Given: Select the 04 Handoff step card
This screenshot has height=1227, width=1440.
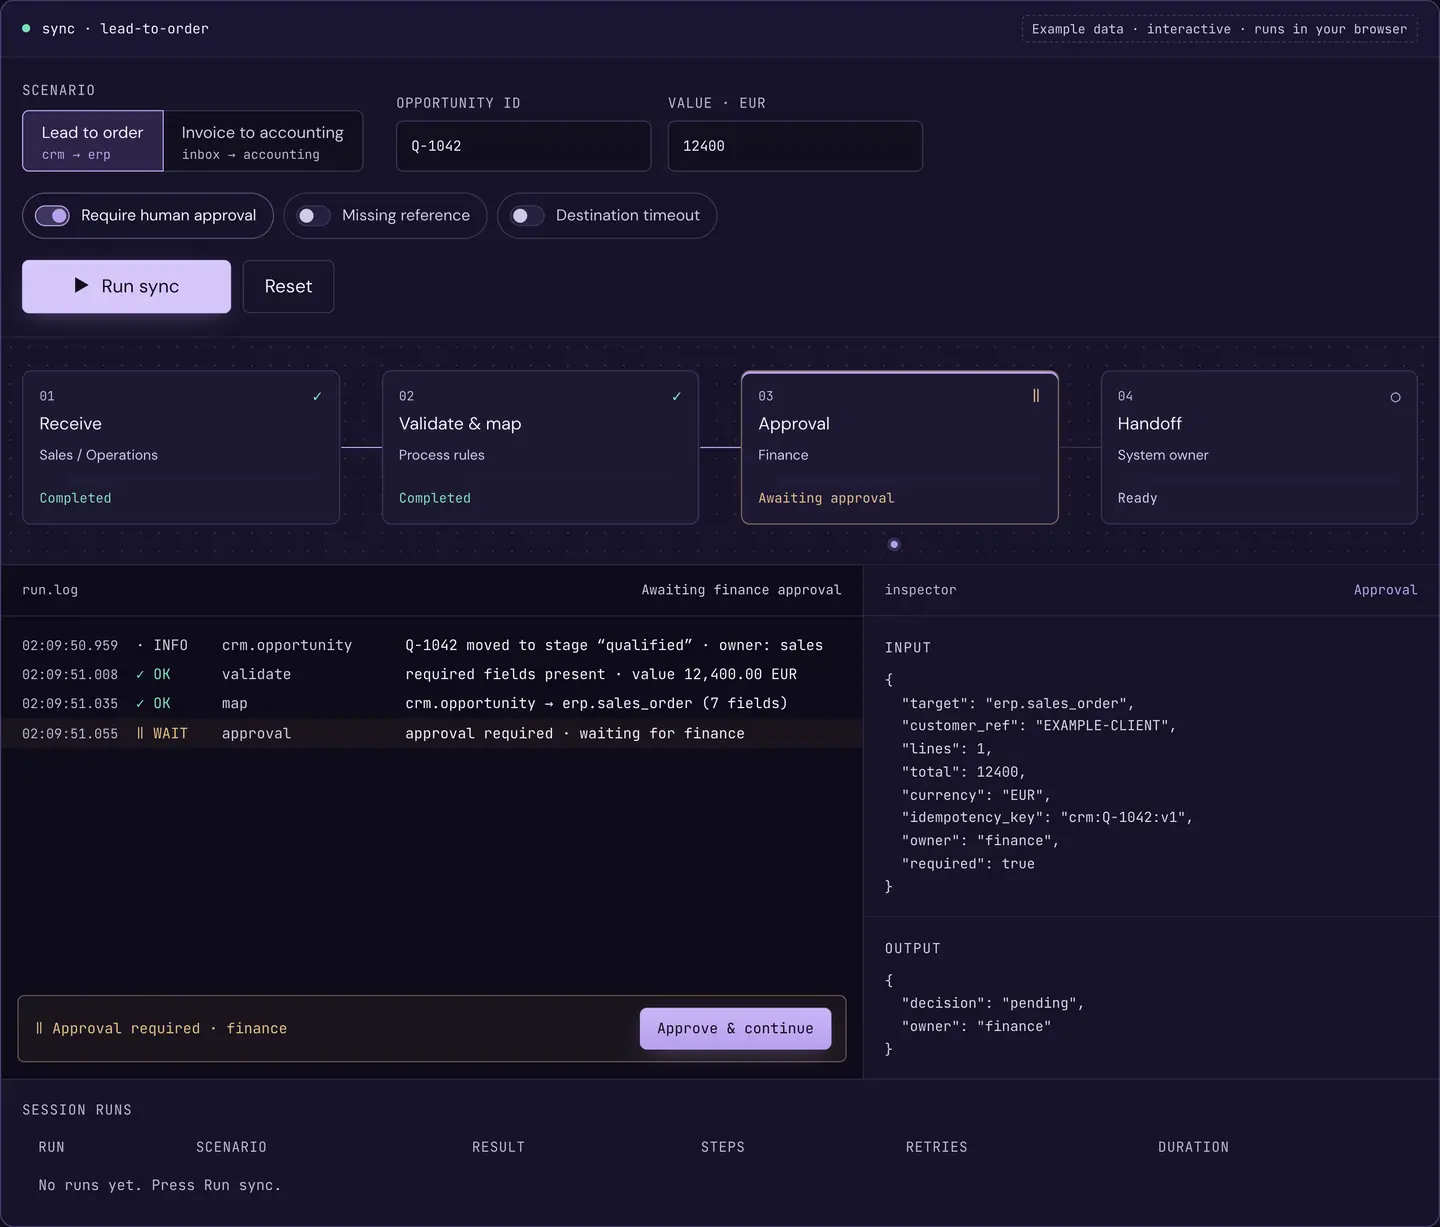Looking at the screenshot, I should click(1259, 448).
